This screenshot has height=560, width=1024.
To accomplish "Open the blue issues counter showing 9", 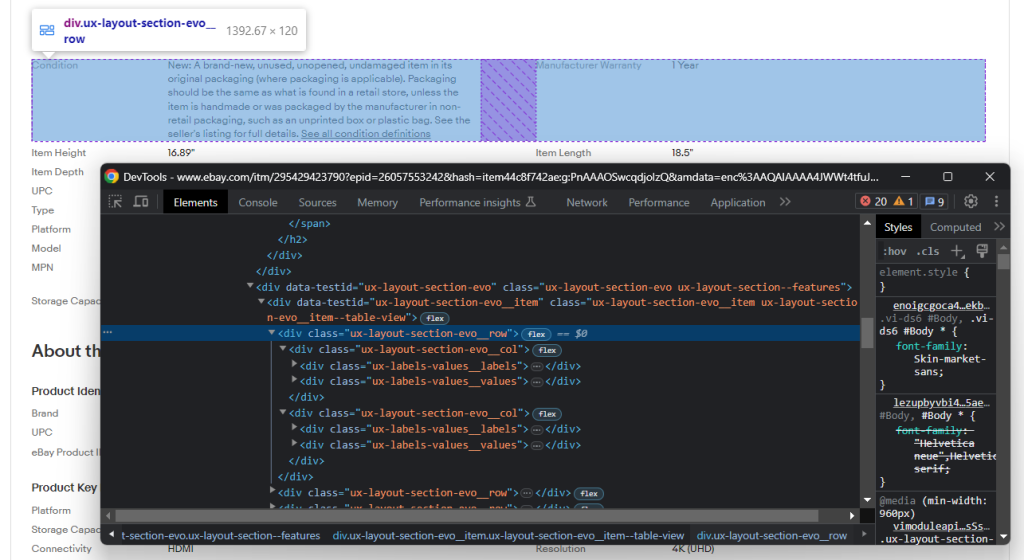I will point(934,202).
